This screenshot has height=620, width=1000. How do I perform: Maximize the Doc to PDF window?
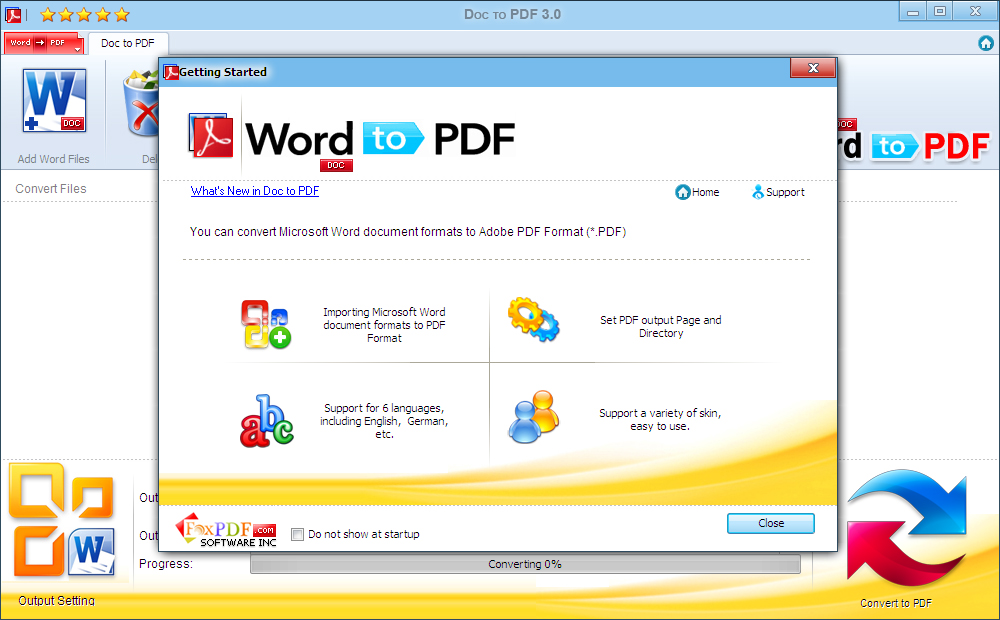coord(939,11)
